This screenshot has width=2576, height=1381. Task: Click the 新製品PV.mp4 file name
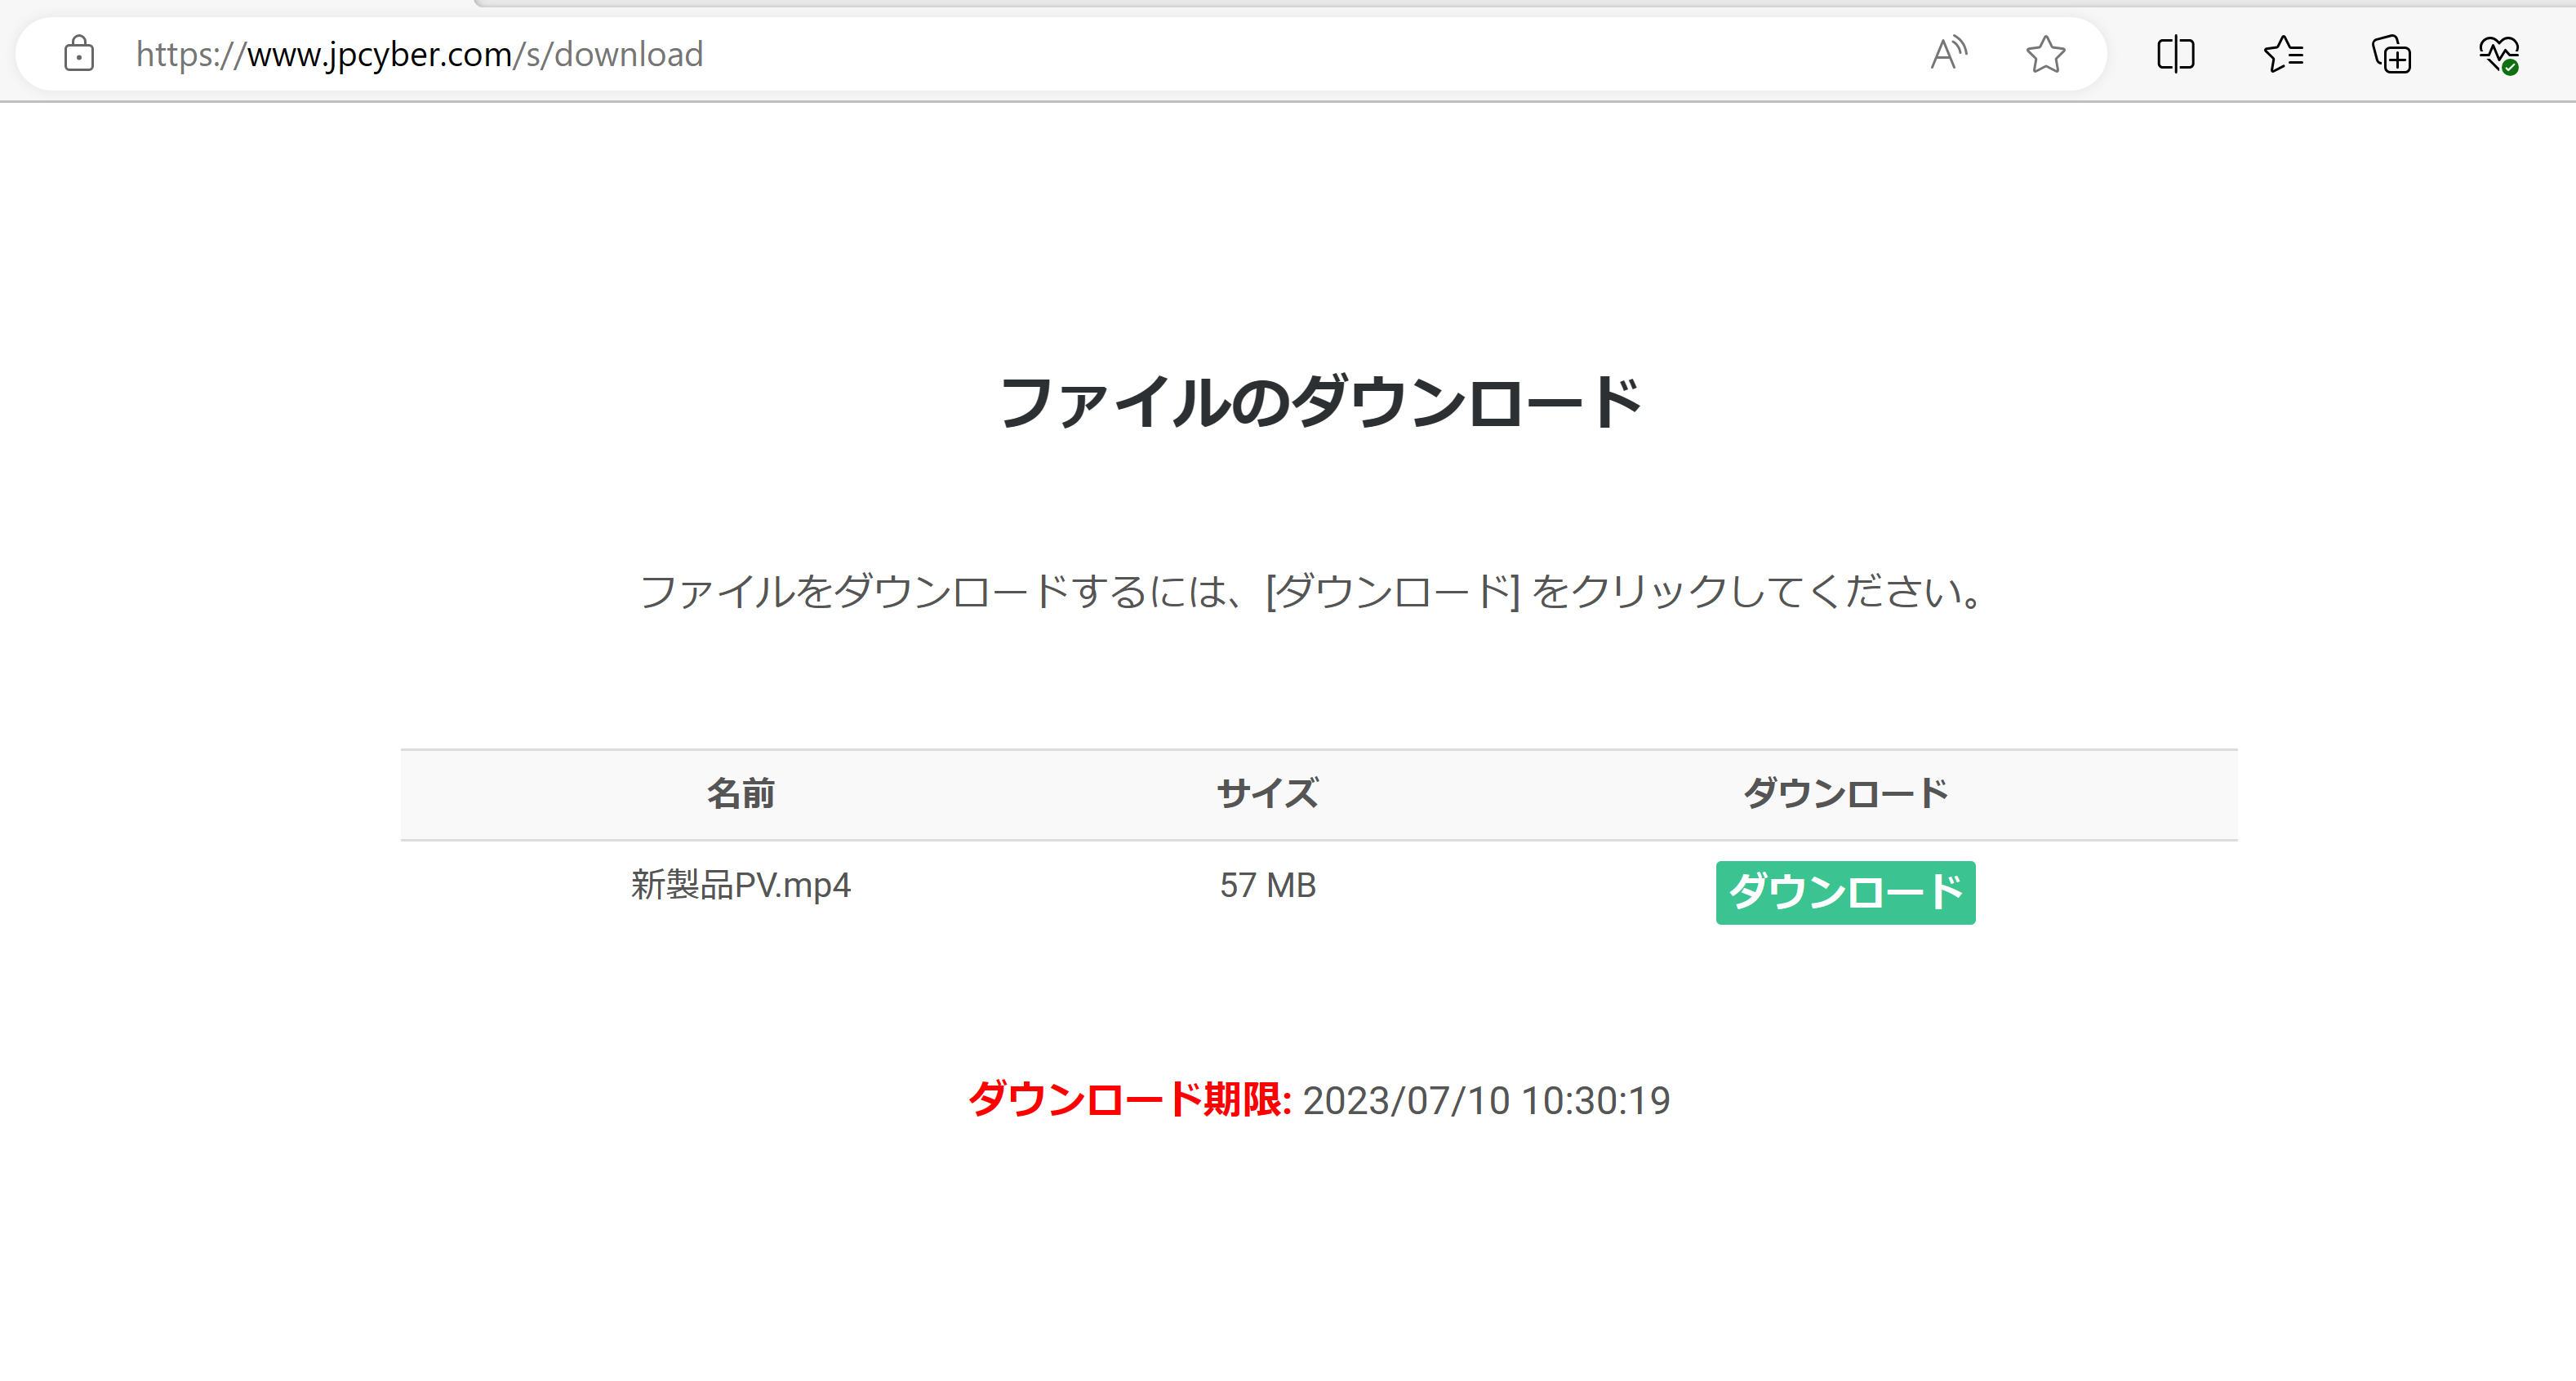point(740,885)
